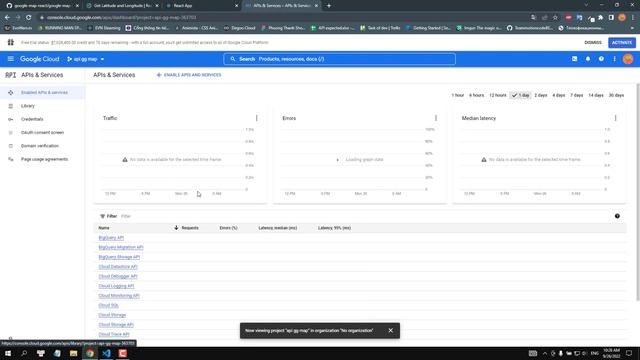Select the 1 day time range

click(520, 95)
